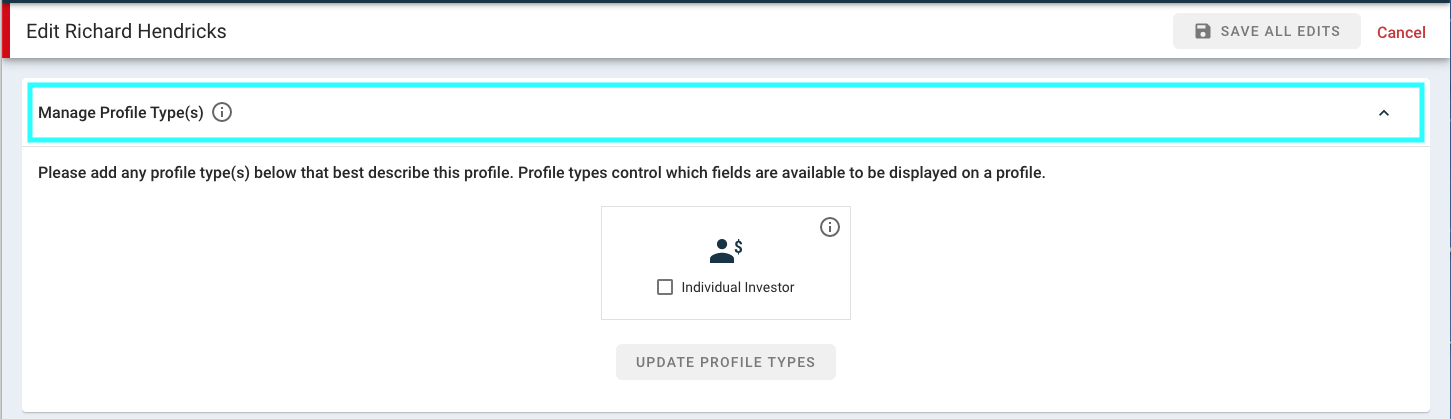The width and height of the screenshot is (1451, 419).
Task: Collapse section using the up chevron
Action: (1384, 113)
